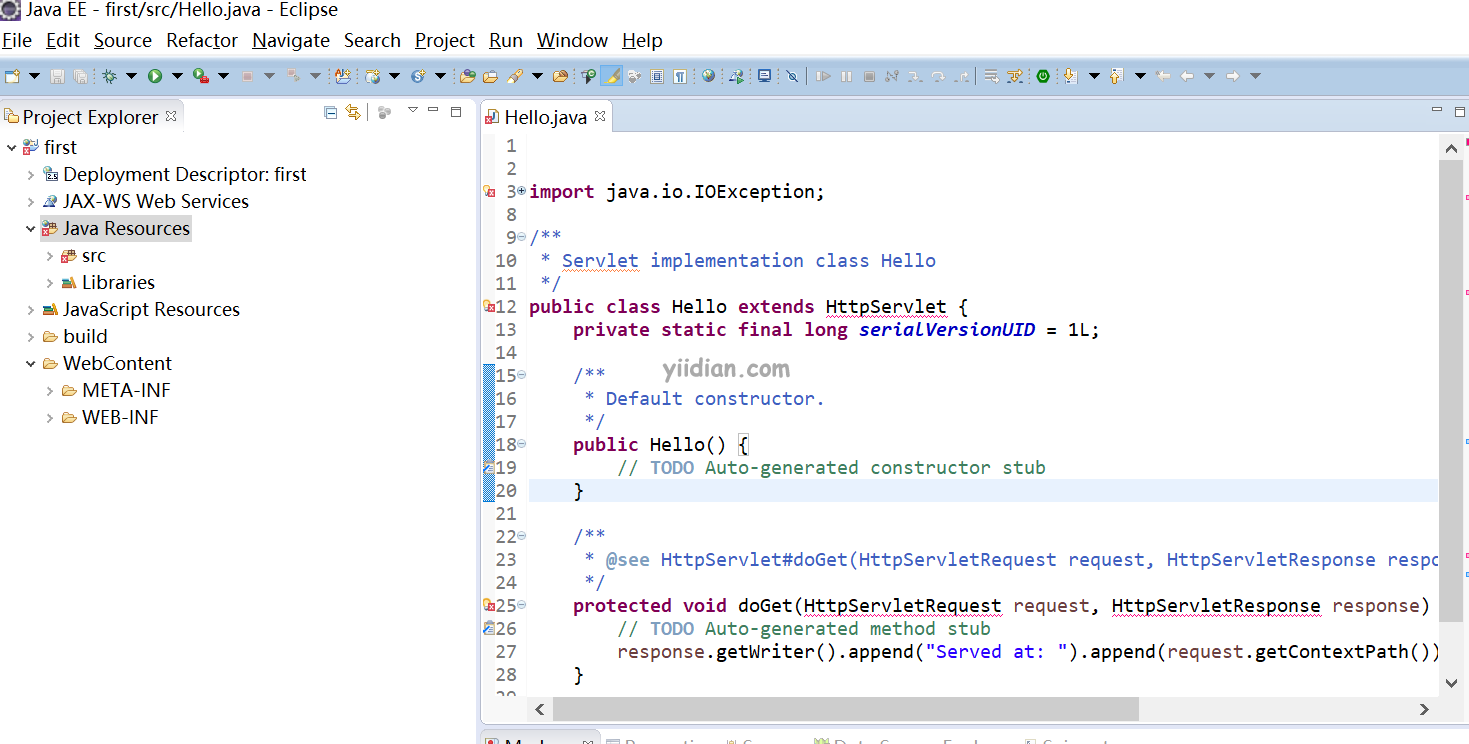
Task: Open the Refactor menu
Action: (x=202, y=41)
